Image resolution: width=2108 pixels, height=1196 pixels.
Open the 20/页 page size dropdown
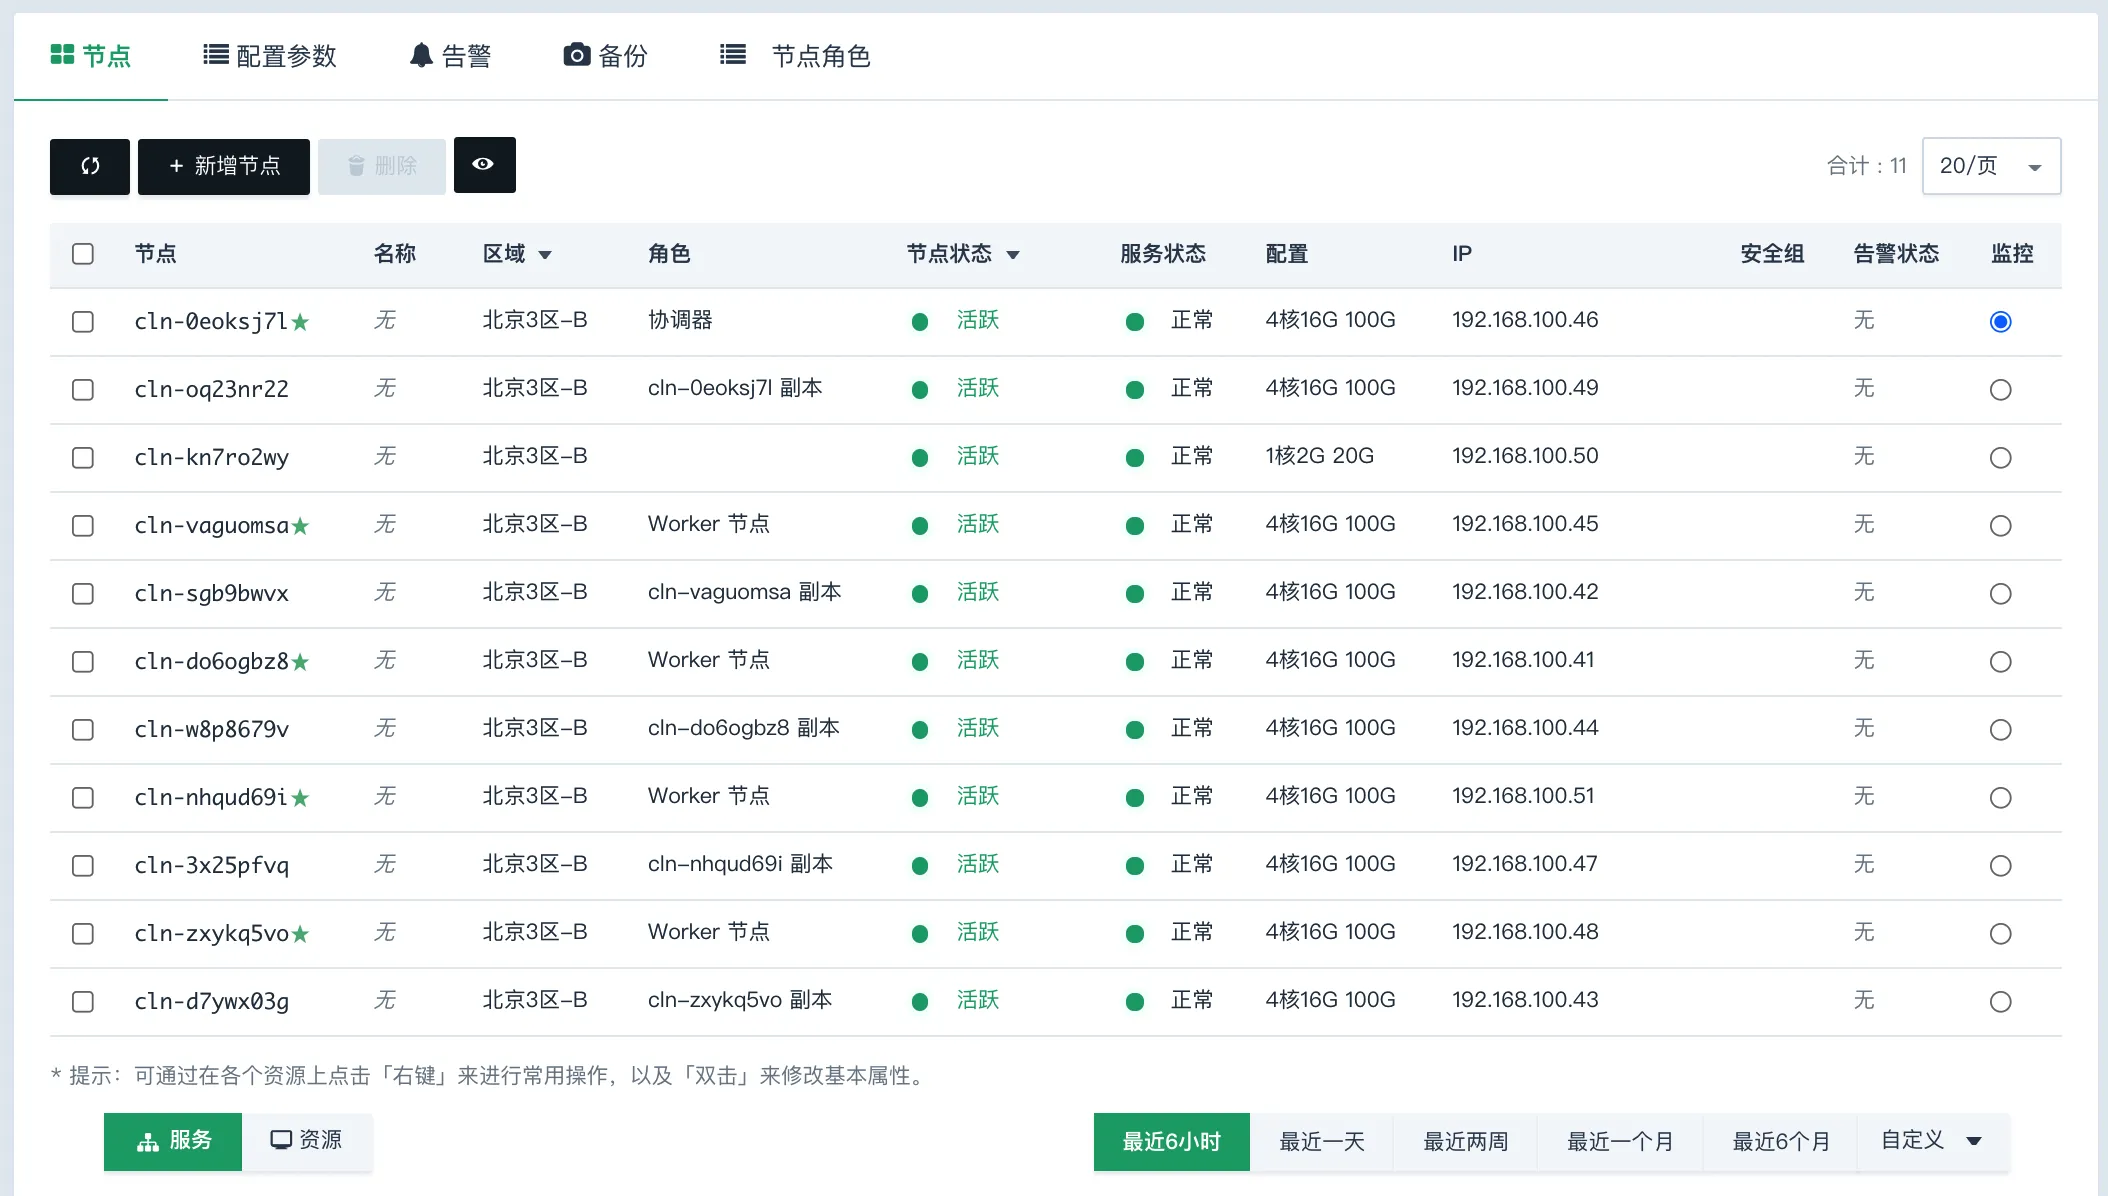(x=1991, y=166)
